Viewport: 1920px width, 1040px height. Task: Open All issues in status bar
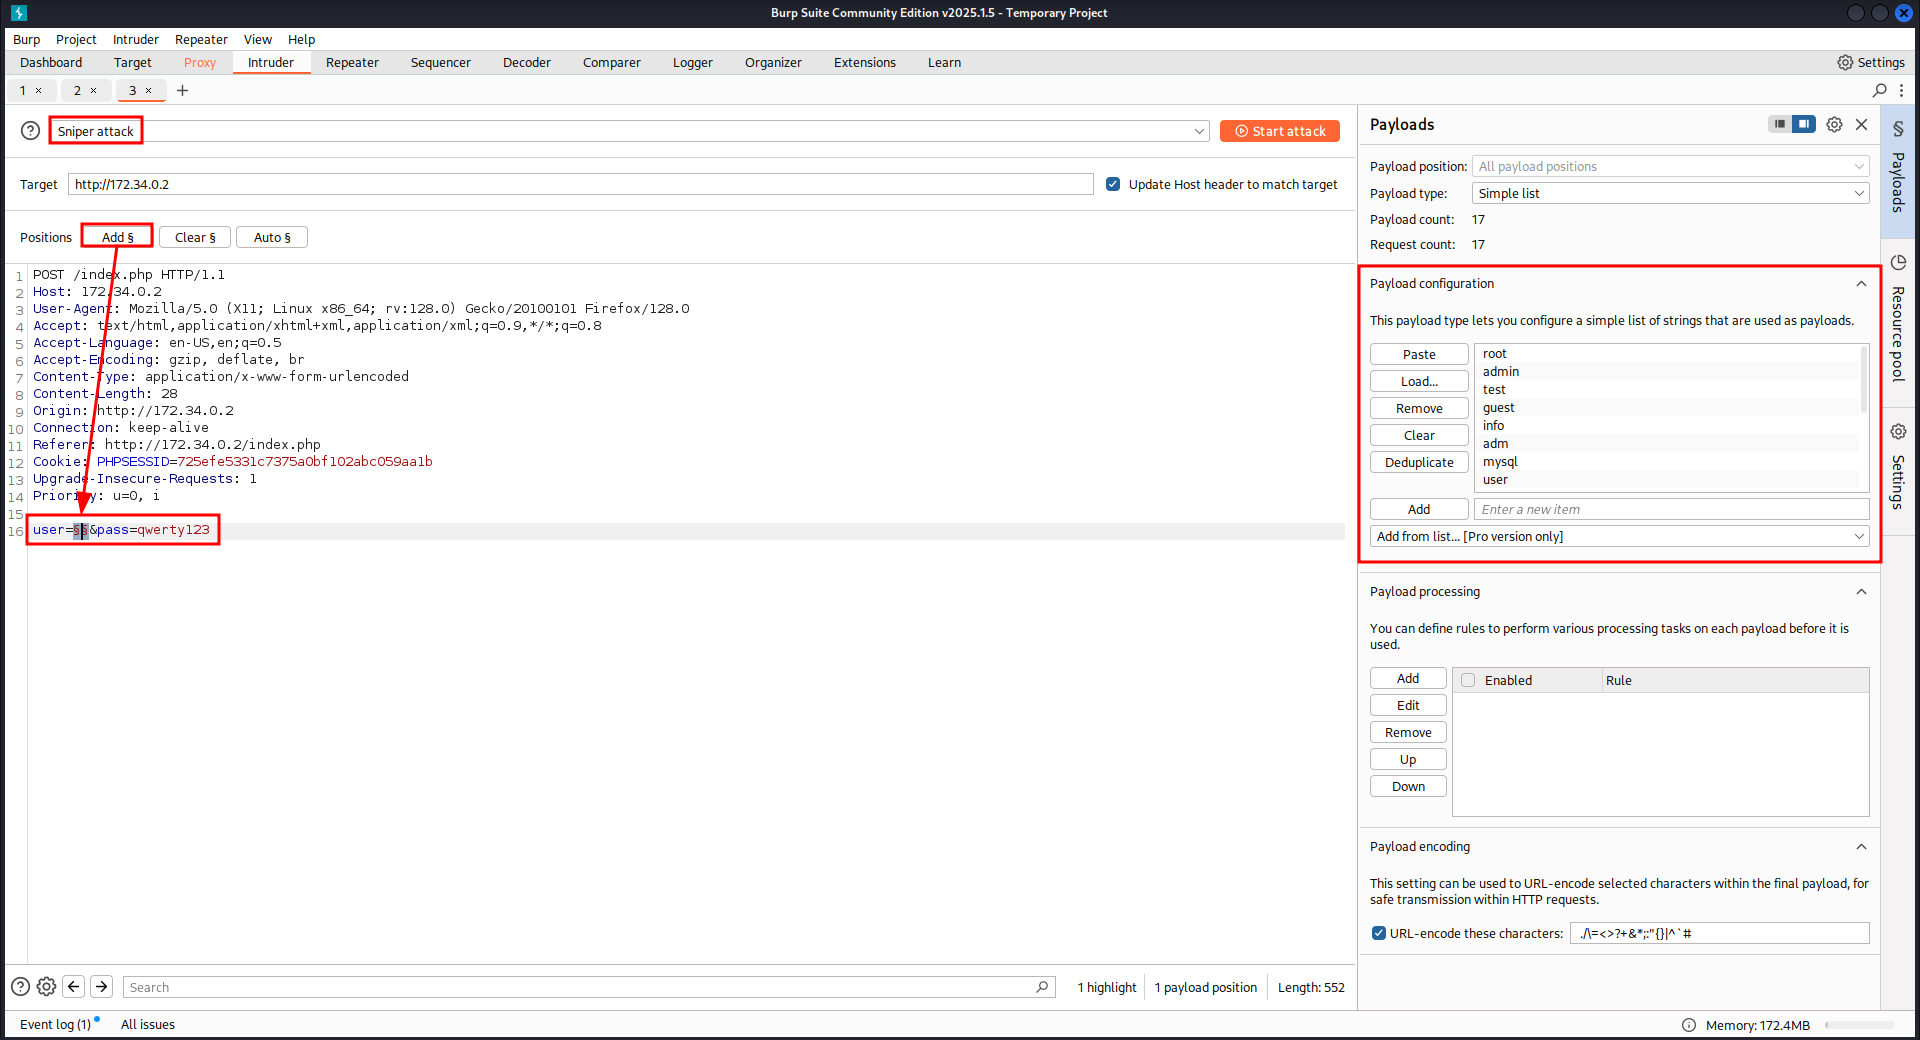[x=148, y=1024]
